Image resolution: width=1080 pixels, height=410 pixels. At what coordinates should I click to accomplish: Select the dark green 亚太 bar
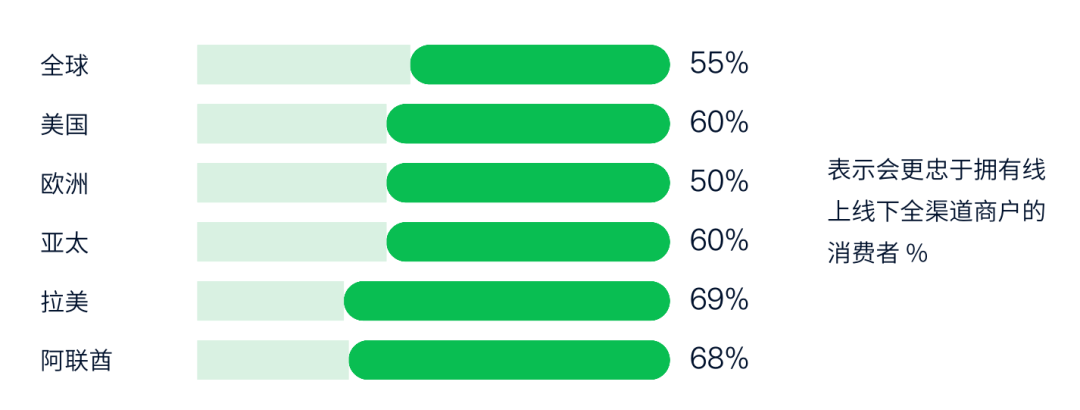[x=528, y=242]
